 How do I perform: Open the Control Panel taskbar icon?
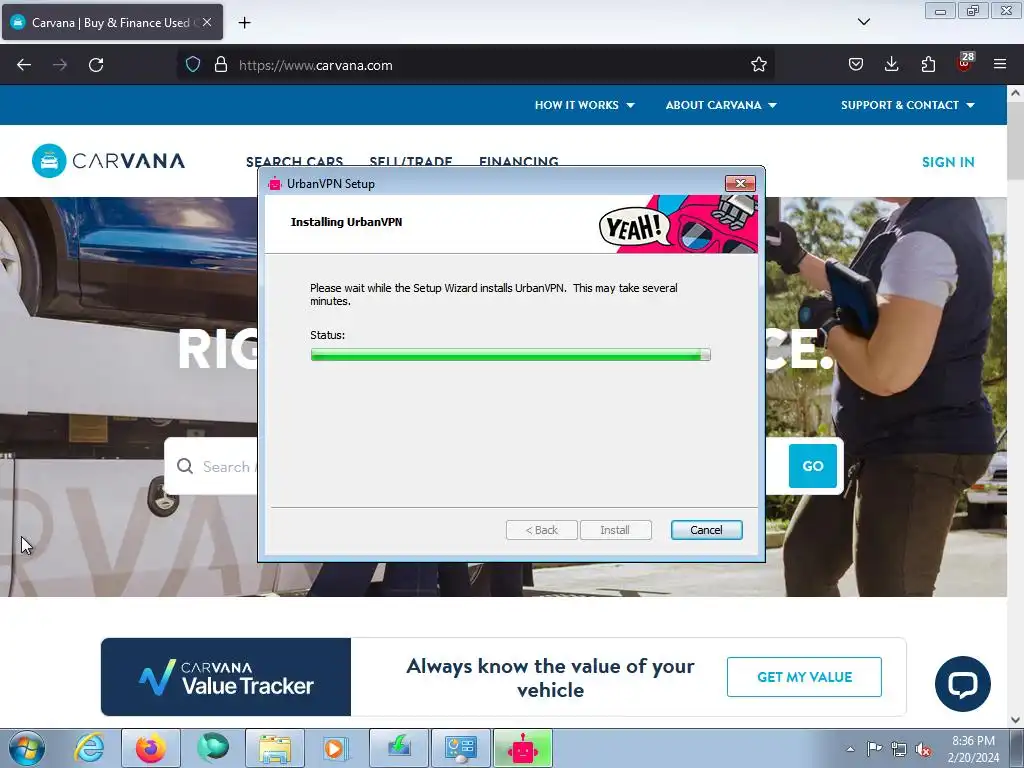[x=461, y=748]
